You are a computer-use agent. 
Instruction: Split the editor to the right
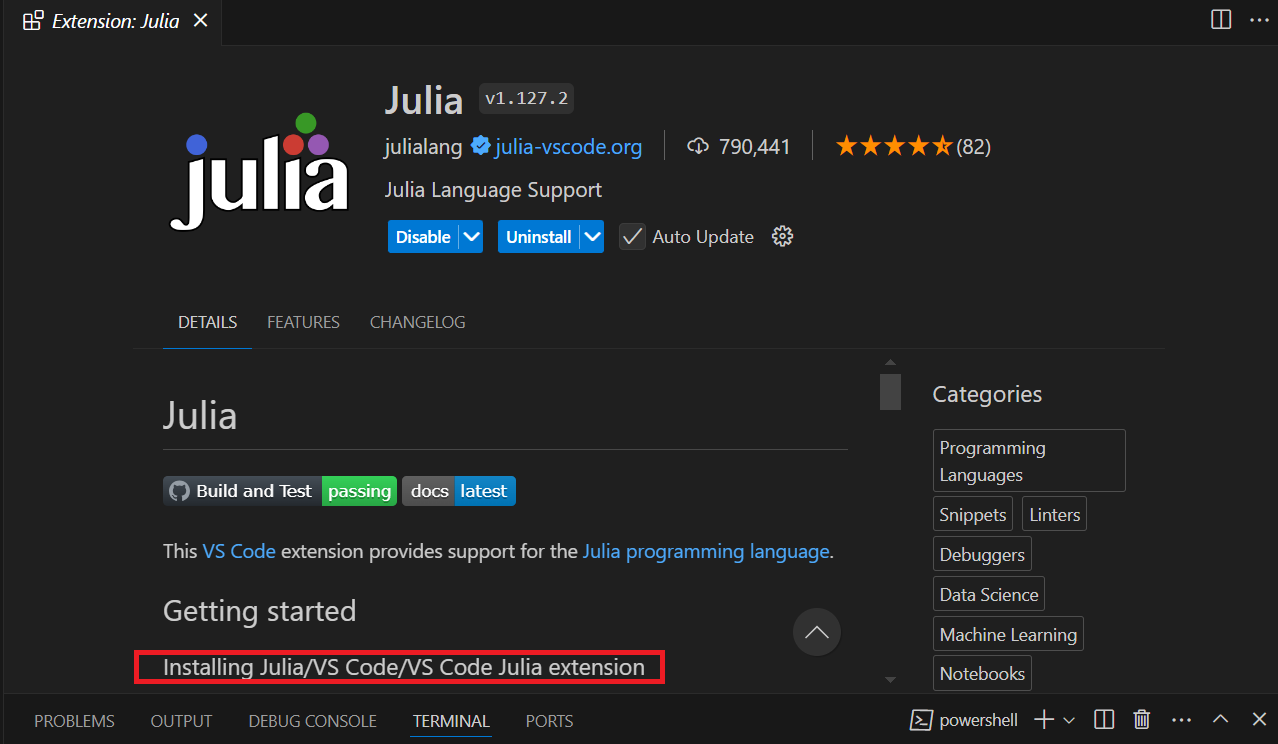click(1221, 20)
